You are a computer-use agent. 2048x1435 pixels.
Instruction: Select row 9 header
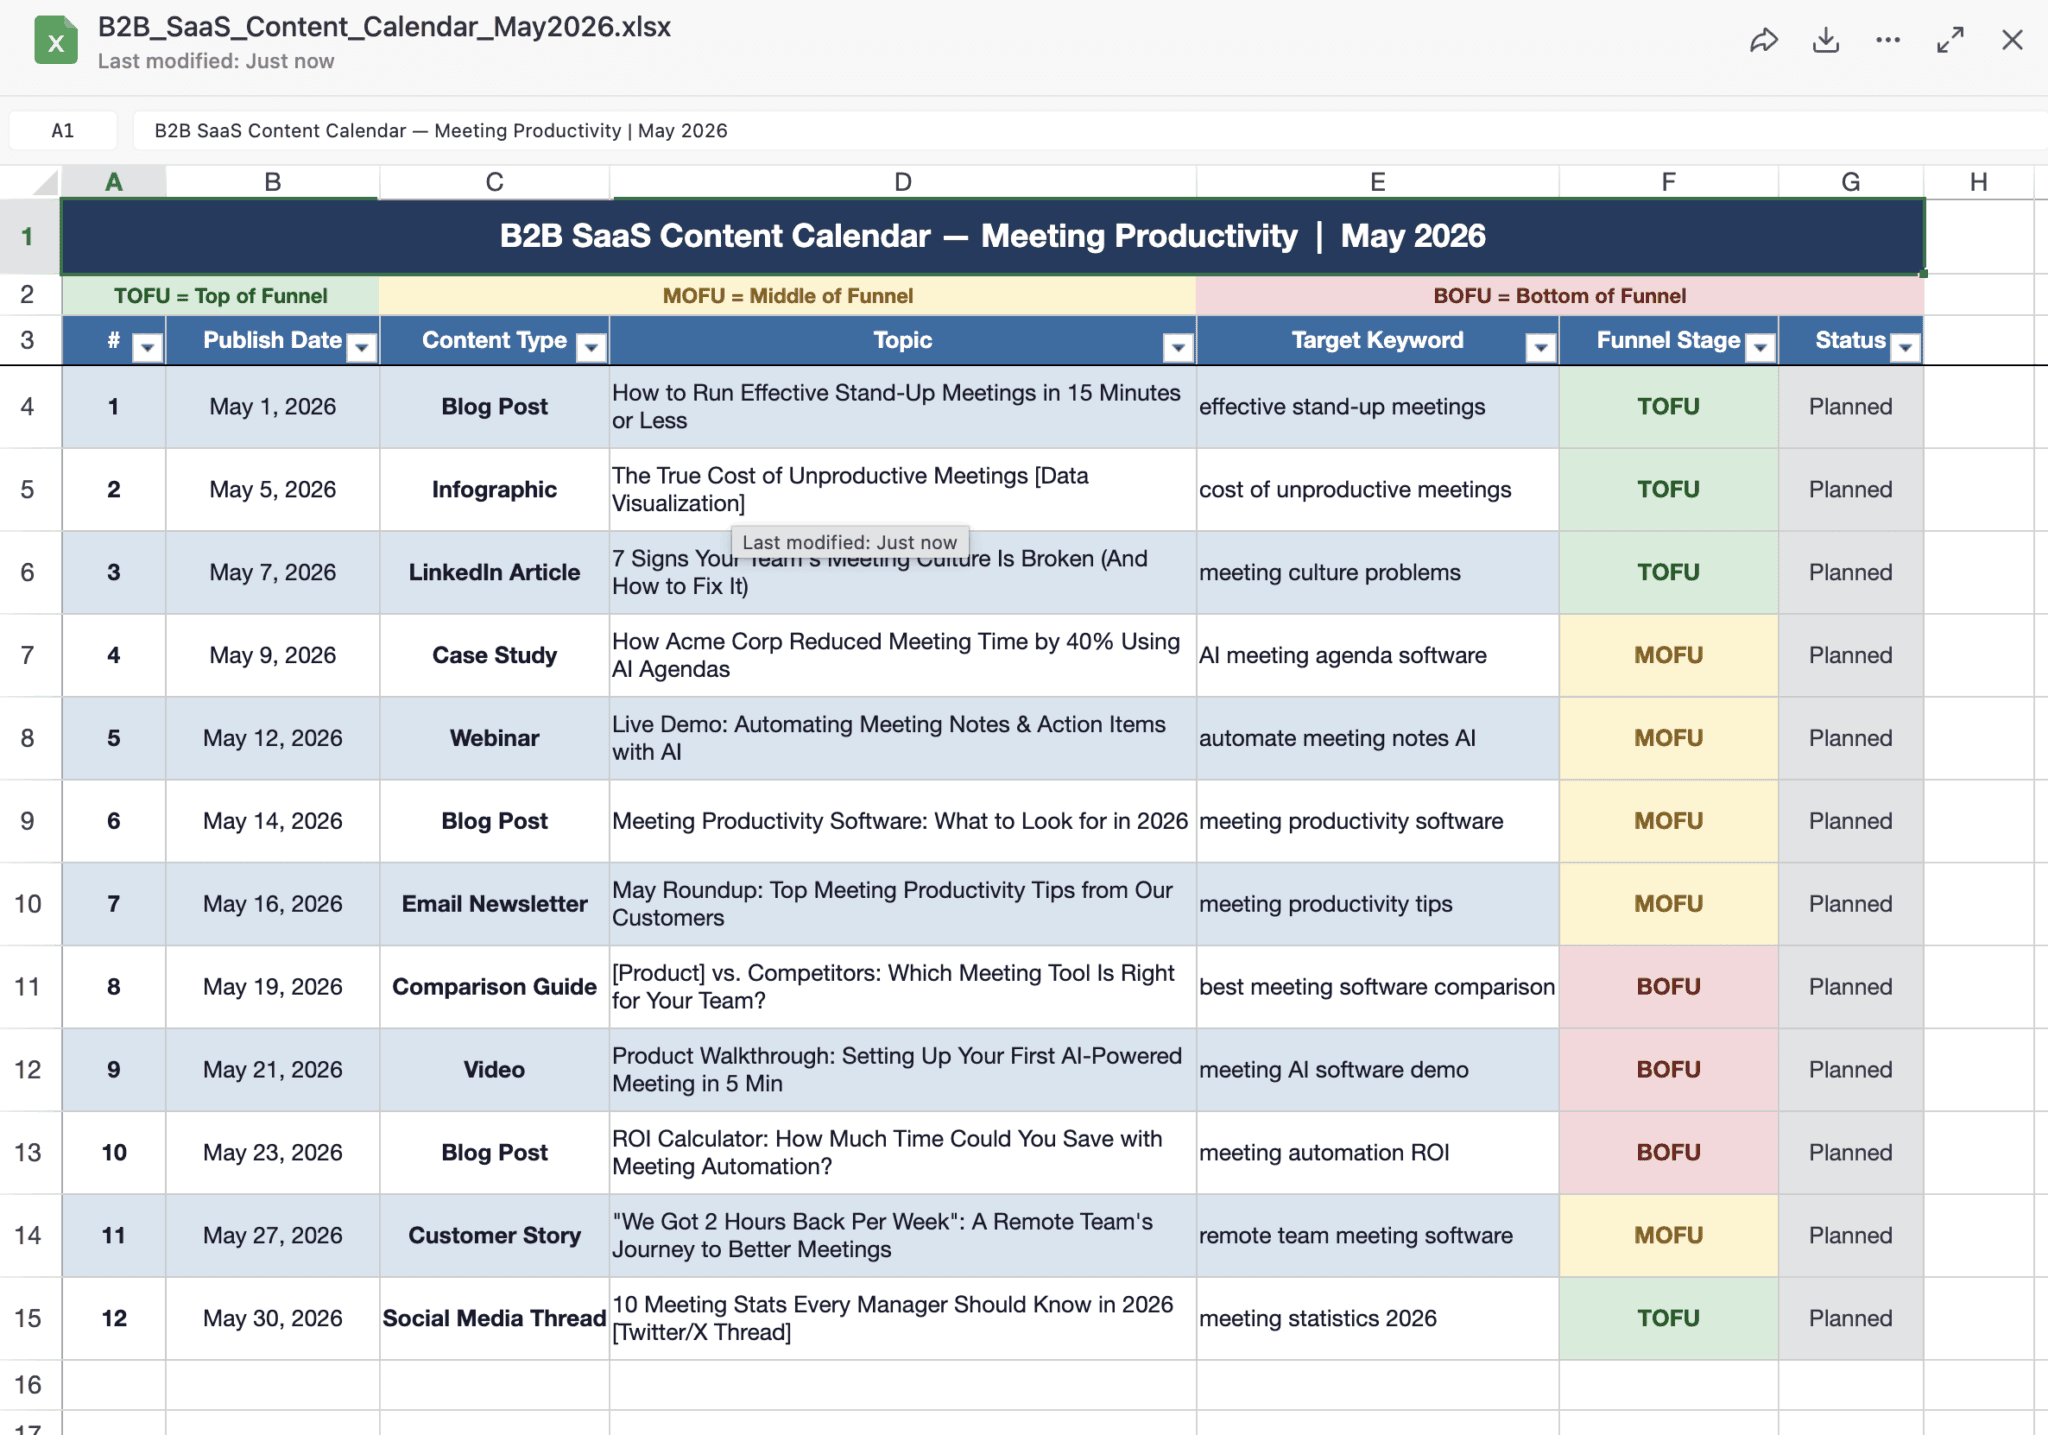[x=28, y=821]
